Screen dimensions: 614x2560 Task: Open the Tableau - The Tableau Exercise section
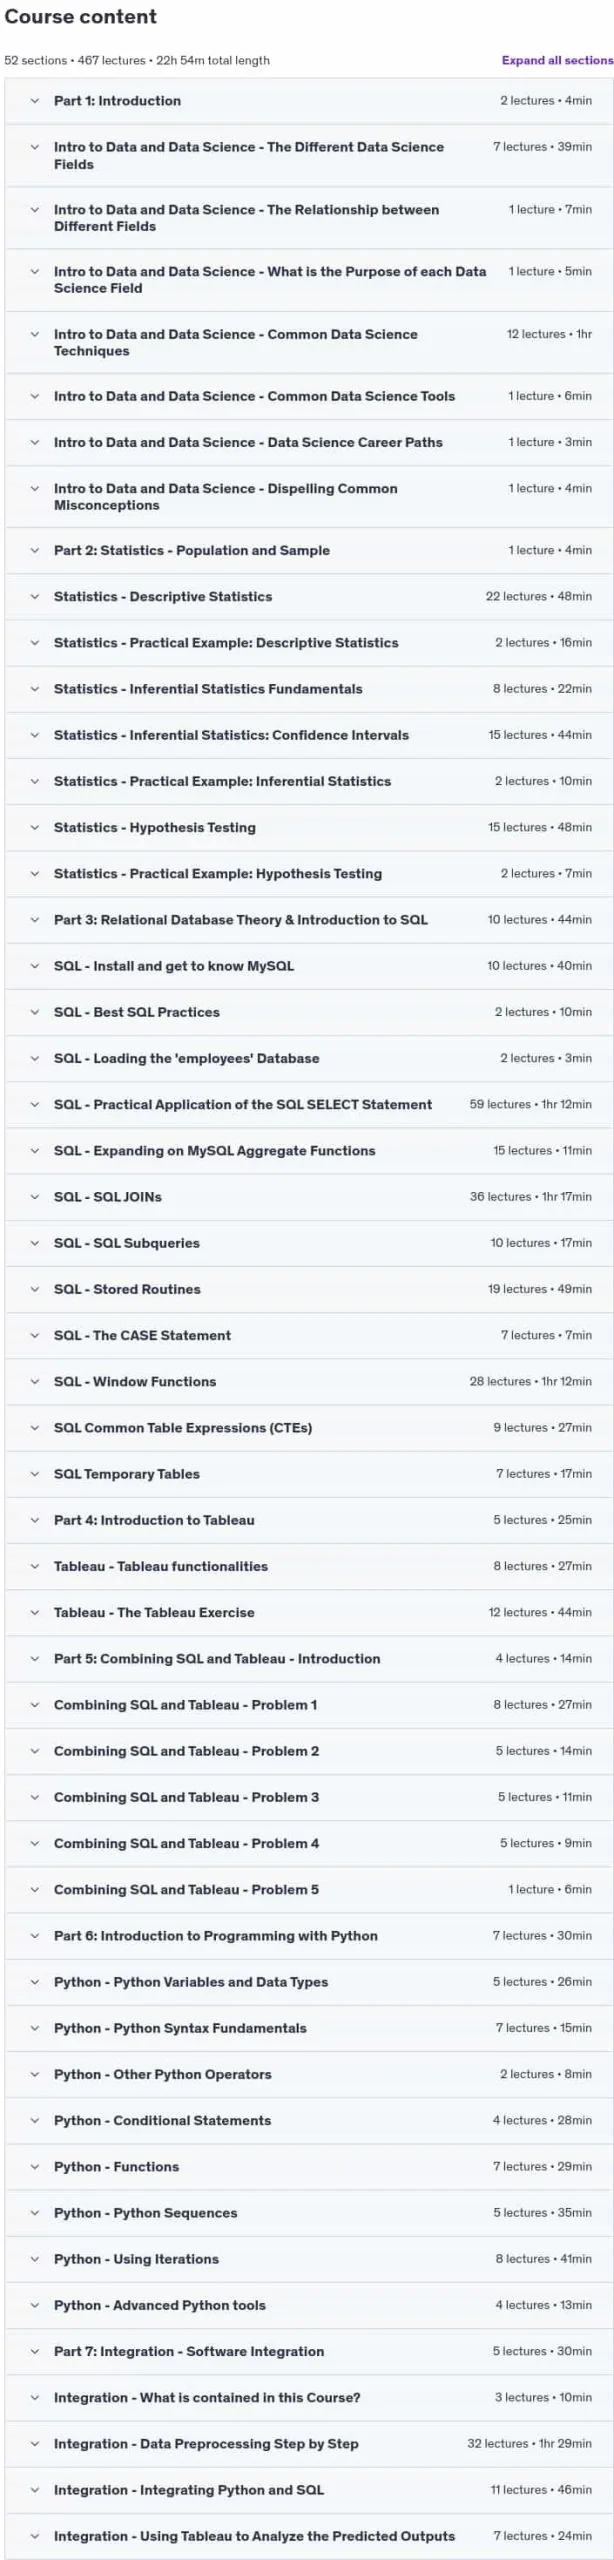pyautogui.click(x=309, y=1613)
